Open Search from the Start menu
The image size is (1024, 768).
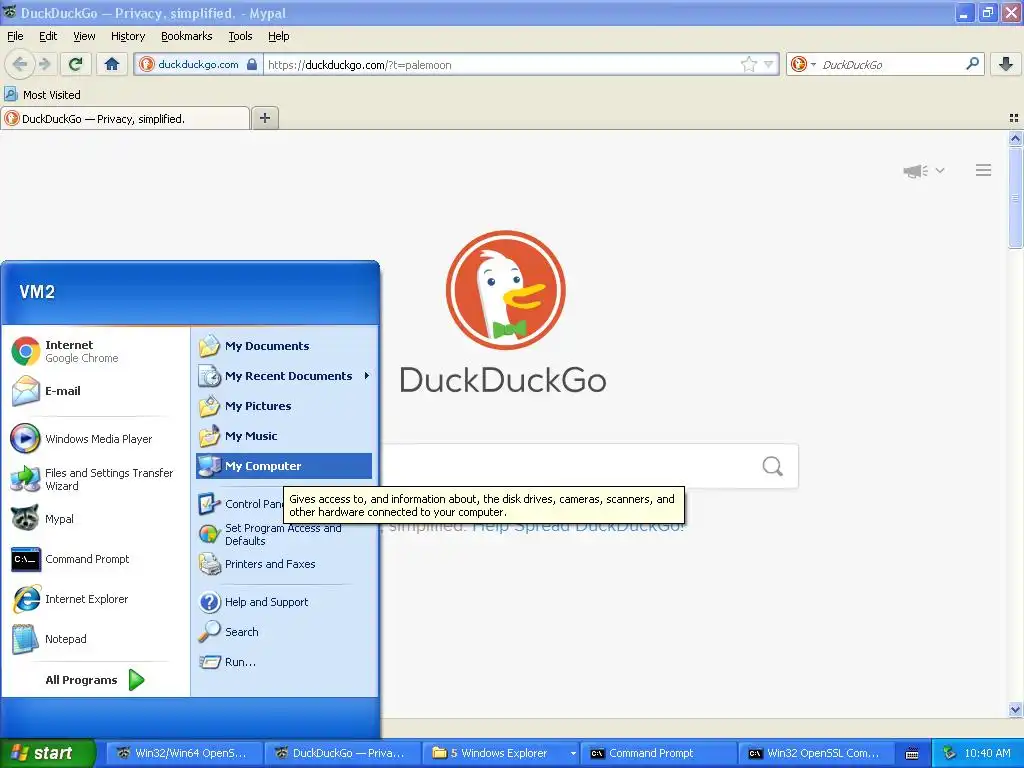click(x=284, y=632)
